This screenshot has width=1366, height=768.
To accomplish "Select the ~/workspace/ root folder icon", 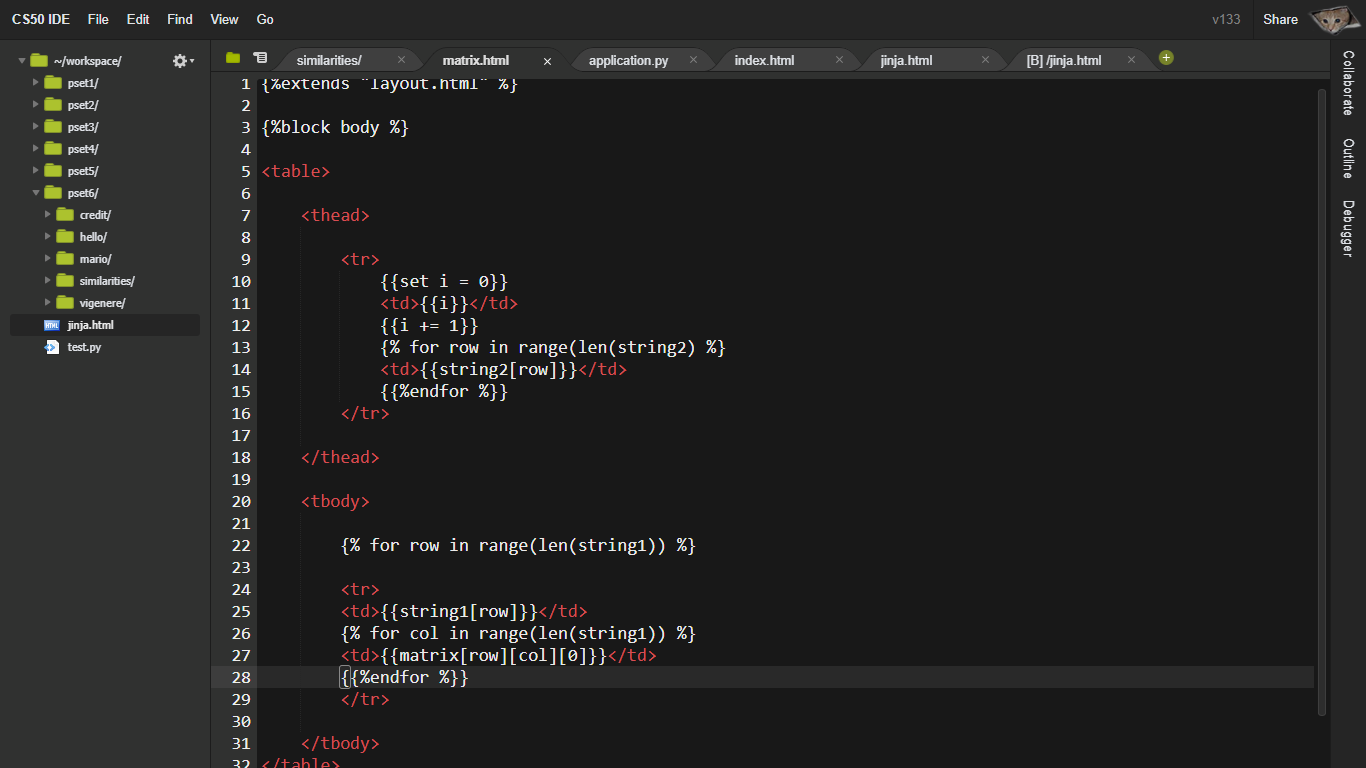I will pyautogui.click(x=39, y=61).
